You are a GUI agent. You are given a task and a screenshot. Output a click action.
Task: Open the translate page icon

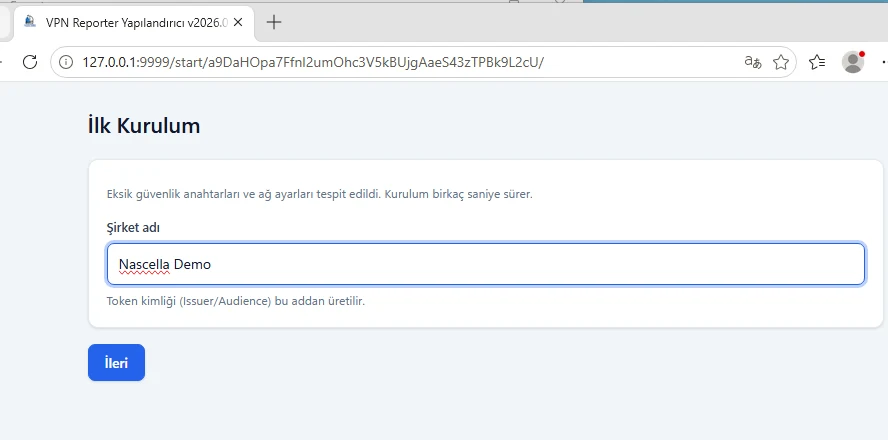(x=753, y=62)
